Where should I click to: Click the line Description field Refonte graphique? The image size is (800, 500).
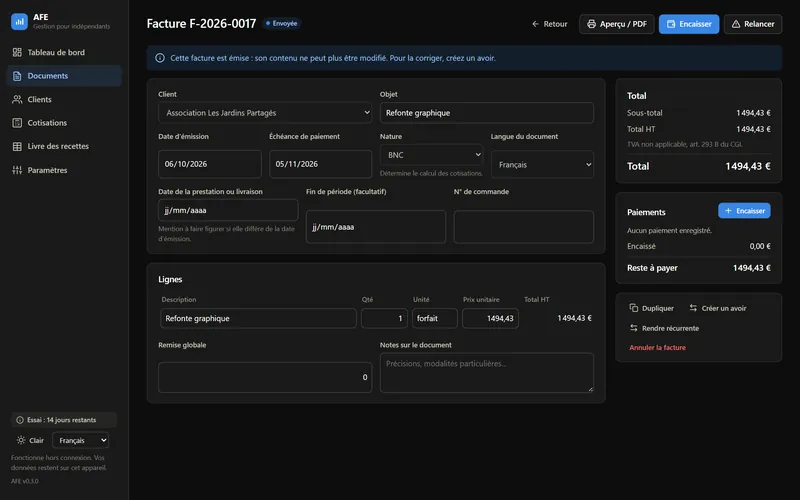point(258,318)
